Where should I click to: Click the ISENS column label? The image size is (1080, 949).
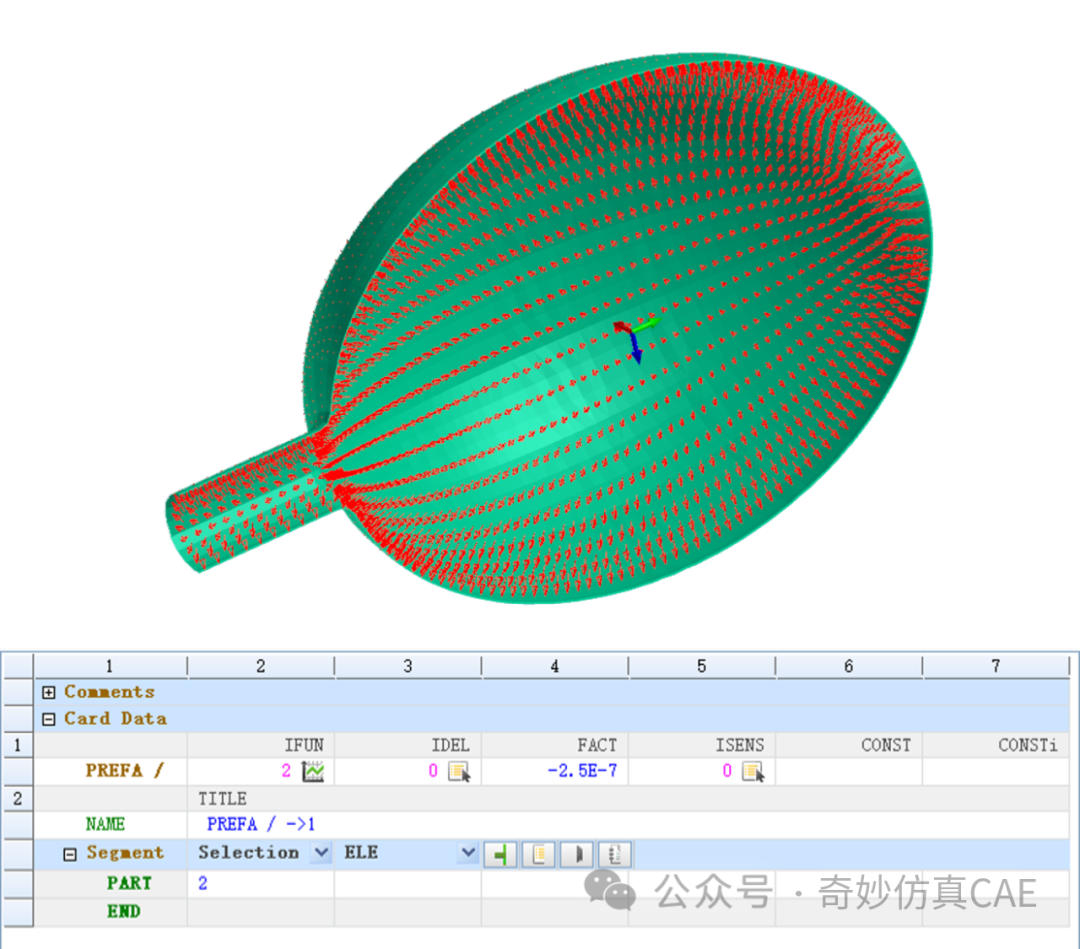(740, 745)
